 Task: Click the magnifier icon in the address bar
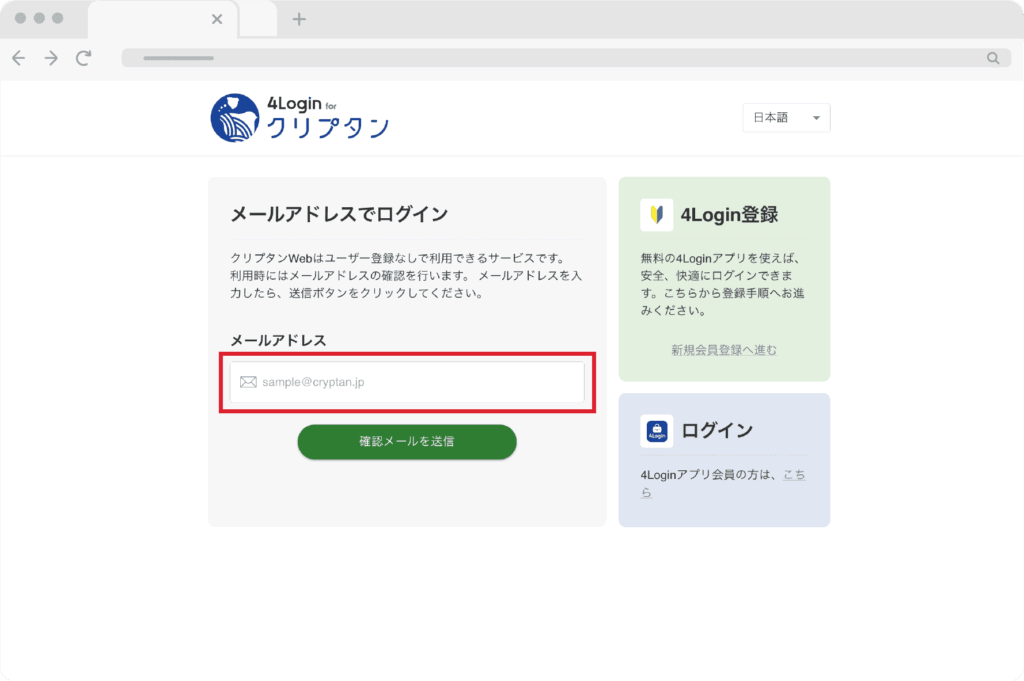[x=992, y=58]
